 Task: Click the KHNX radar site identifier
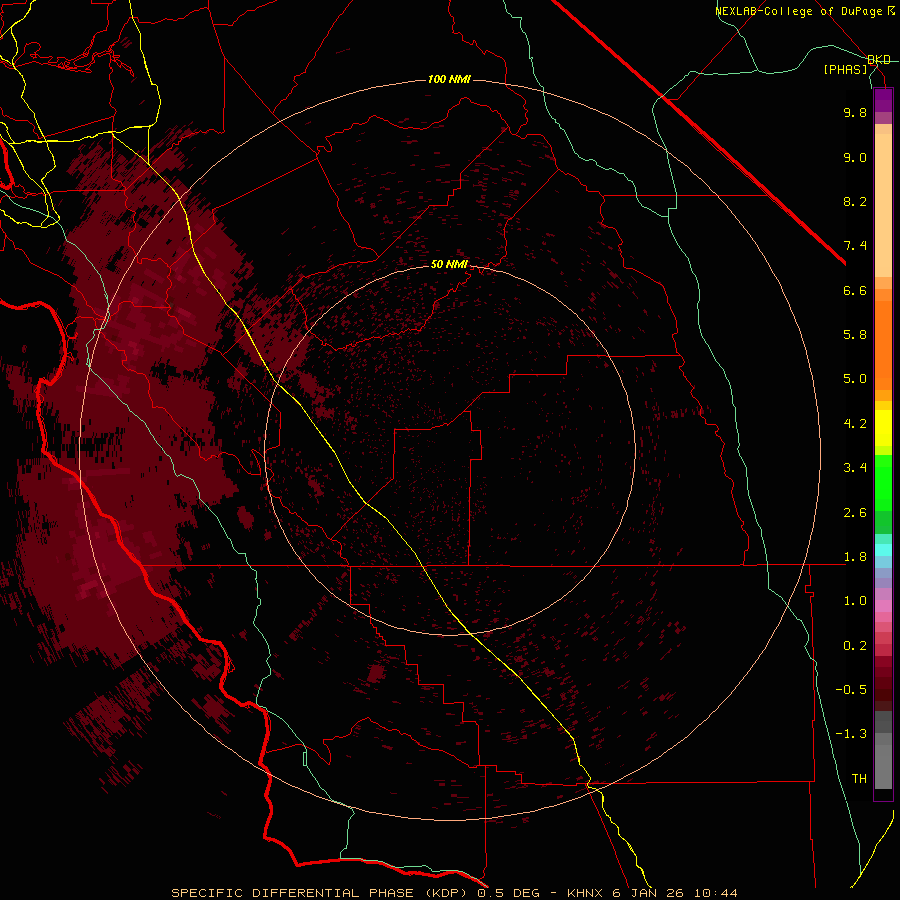(x=585, y=893)
